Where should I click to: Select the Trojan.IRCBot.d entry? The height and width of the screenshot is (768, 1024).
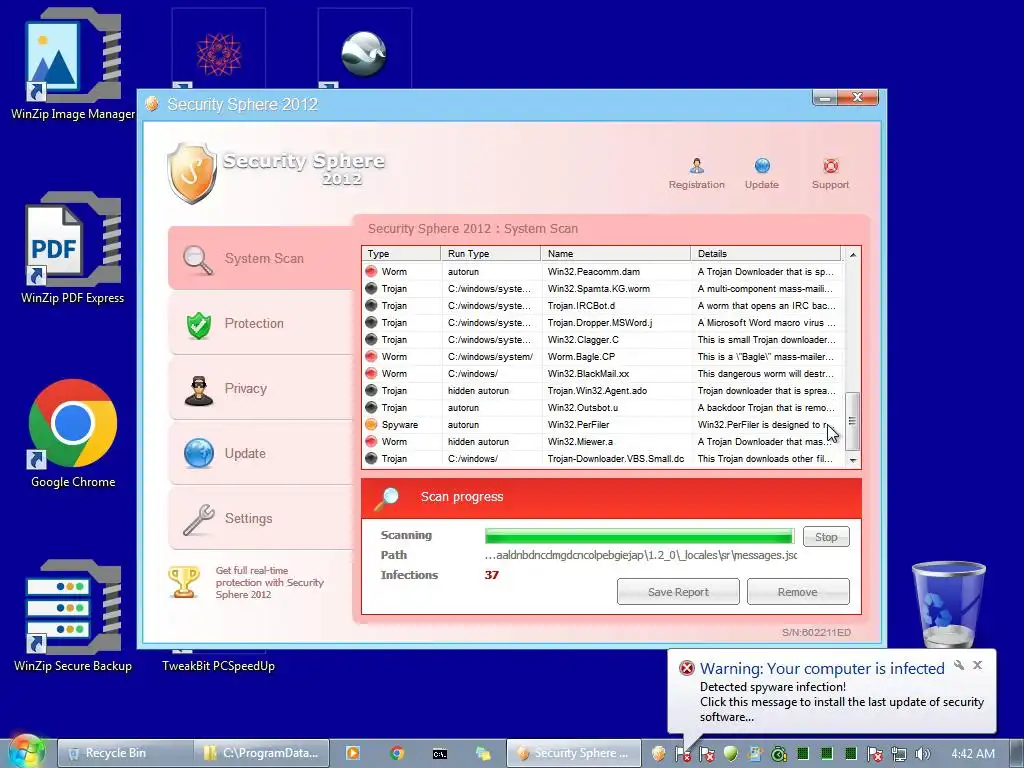click(602, 306)
